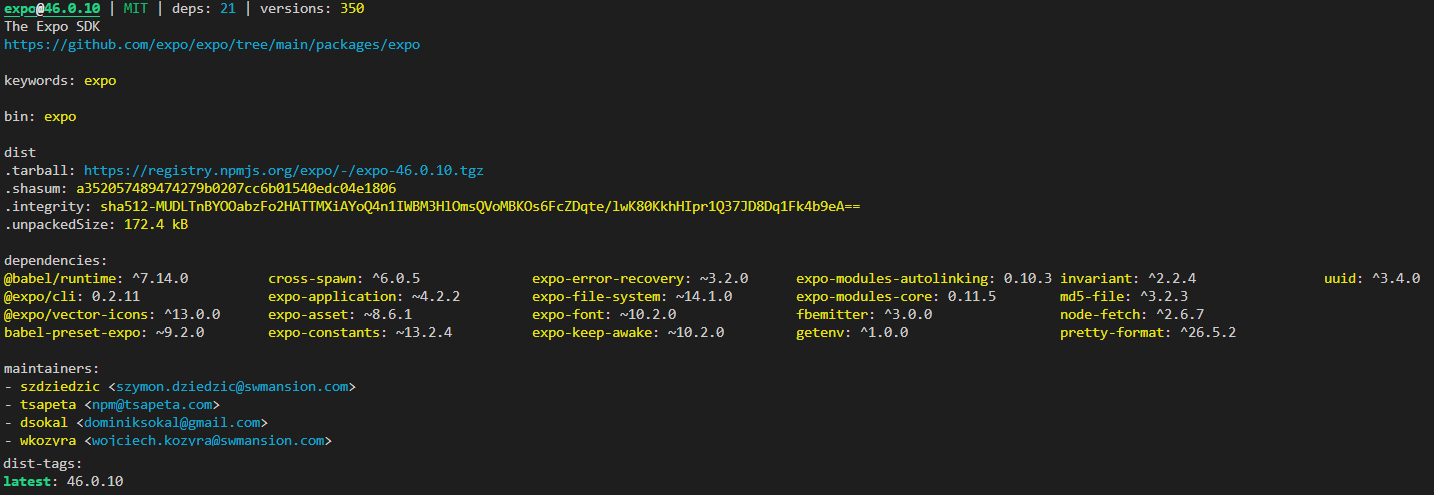The width and height of the screenshot is (1434, 495).
Task: Click the babel-preset-expo dependency entry
Action: (x=104, y=333)
